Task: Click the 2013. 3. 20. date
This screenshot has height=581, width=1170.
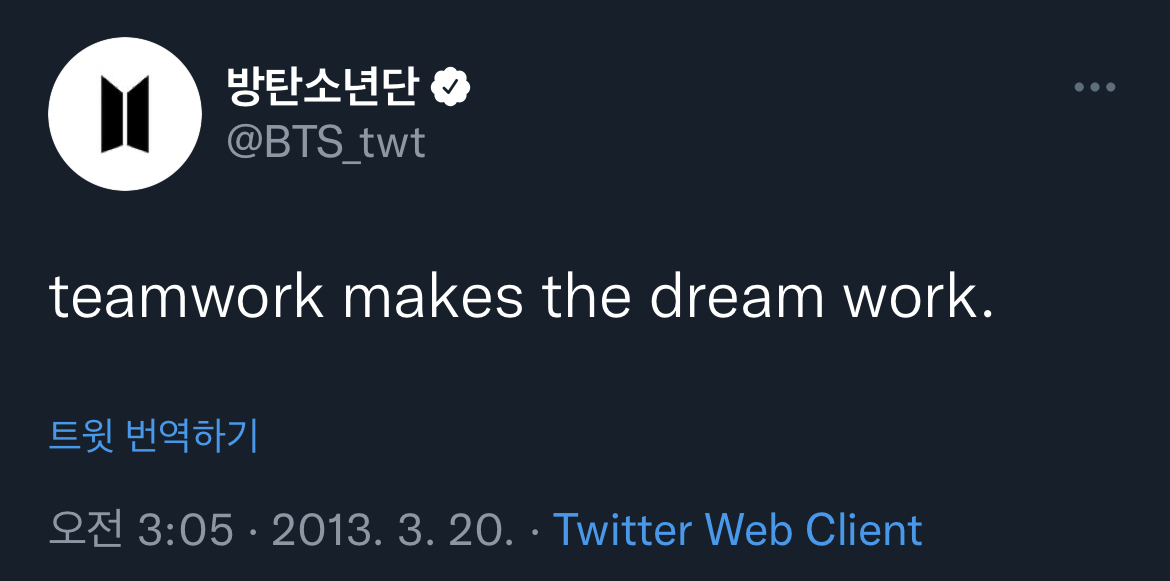Action: [x=393, y=529]
